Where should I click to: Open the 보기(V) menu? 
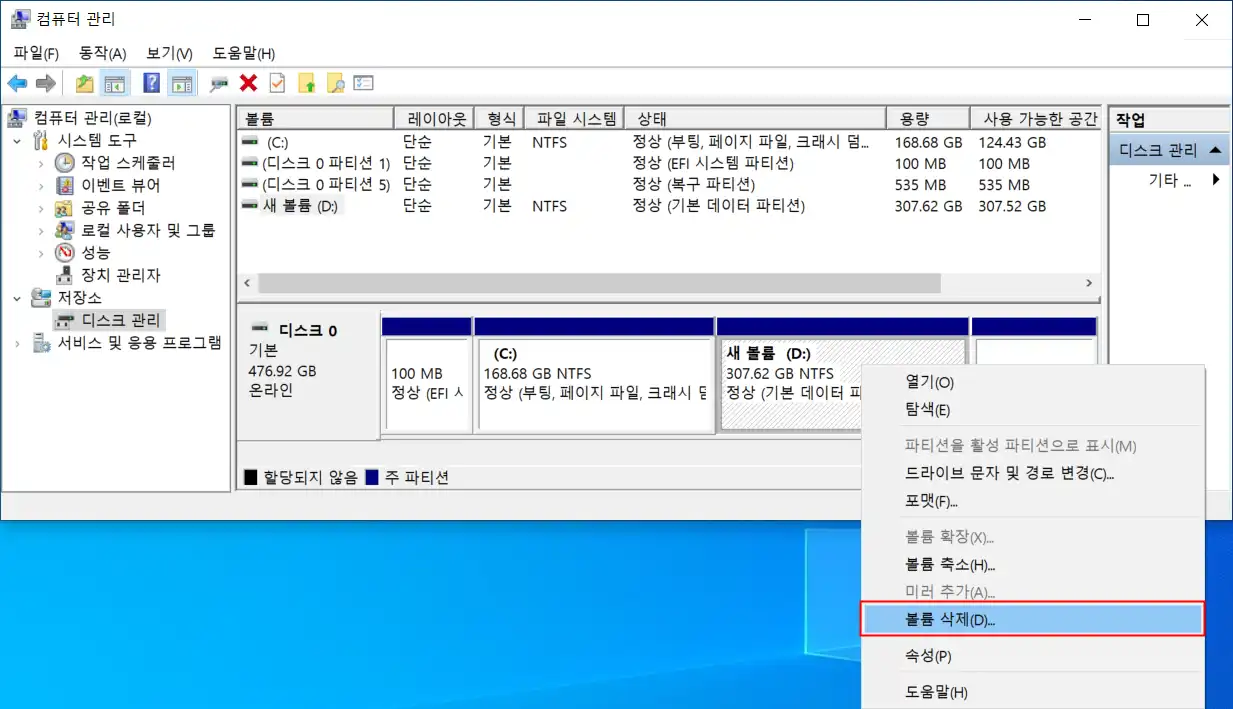tap(169, 53)
